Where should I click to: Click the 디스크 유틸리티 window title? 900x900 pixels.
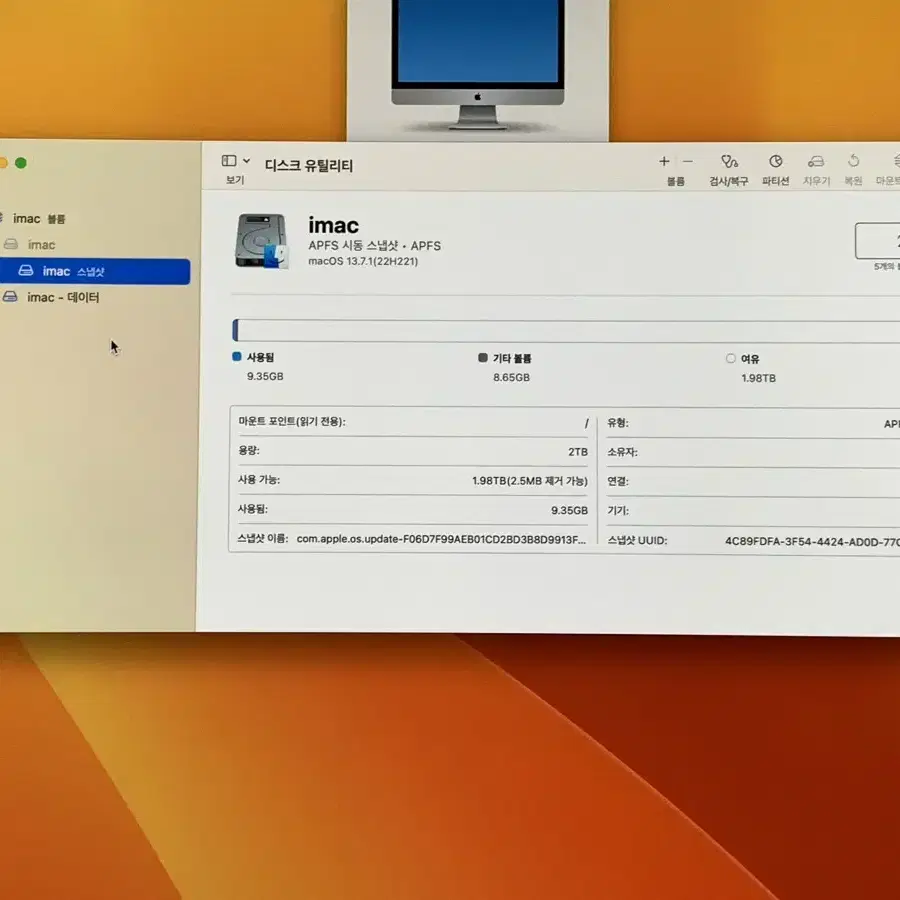tap(309, 166)
